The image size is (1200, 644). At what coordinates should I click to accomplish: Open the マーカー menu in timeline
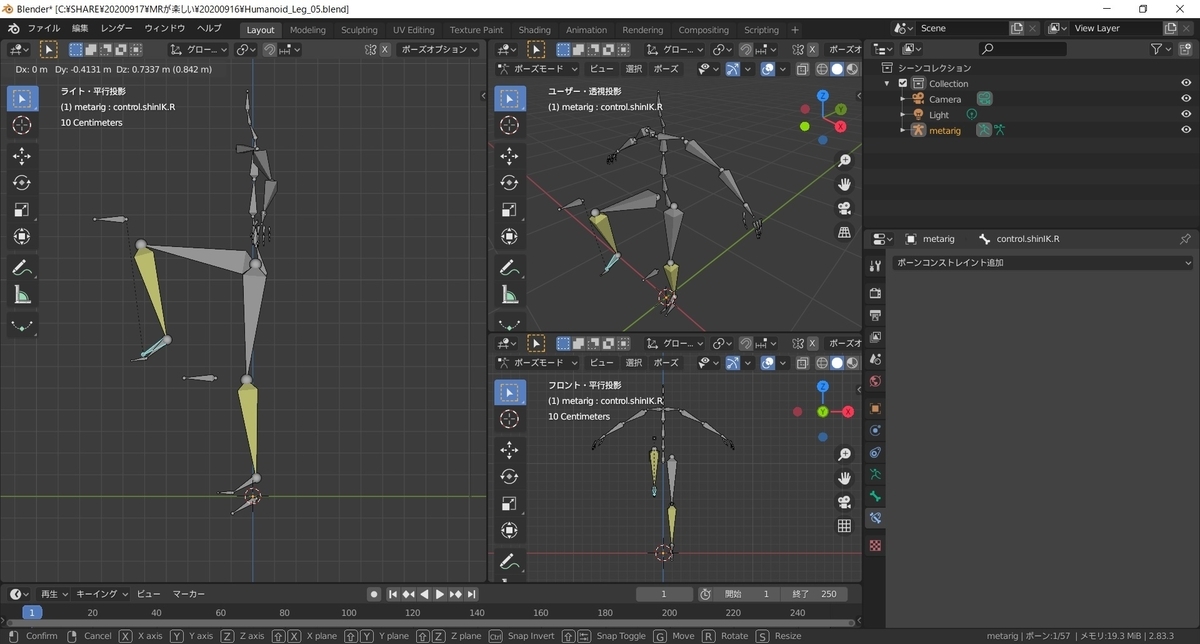(189, 594)
